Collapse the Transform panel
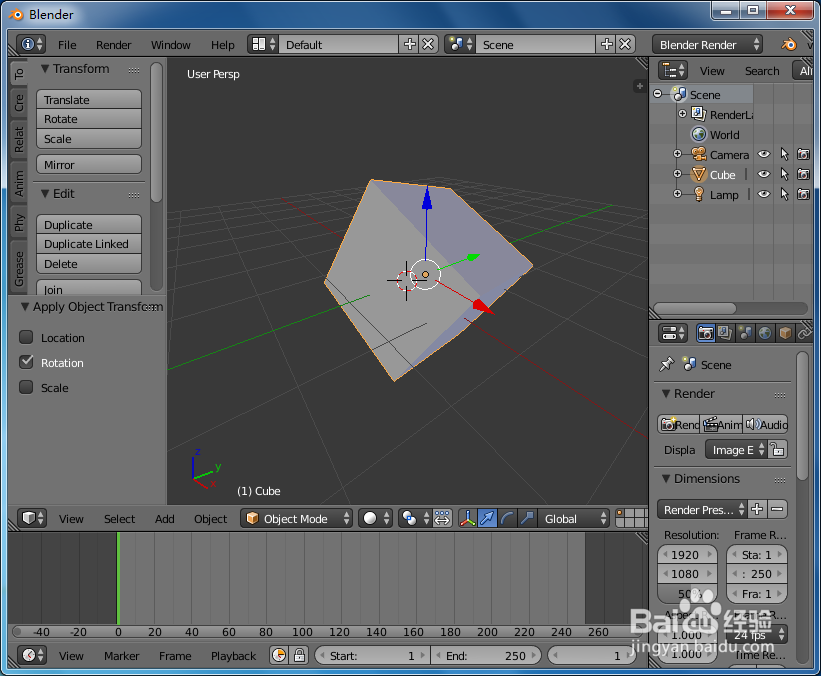This screenshot has width=821, height=676. [x=45, y=69]
